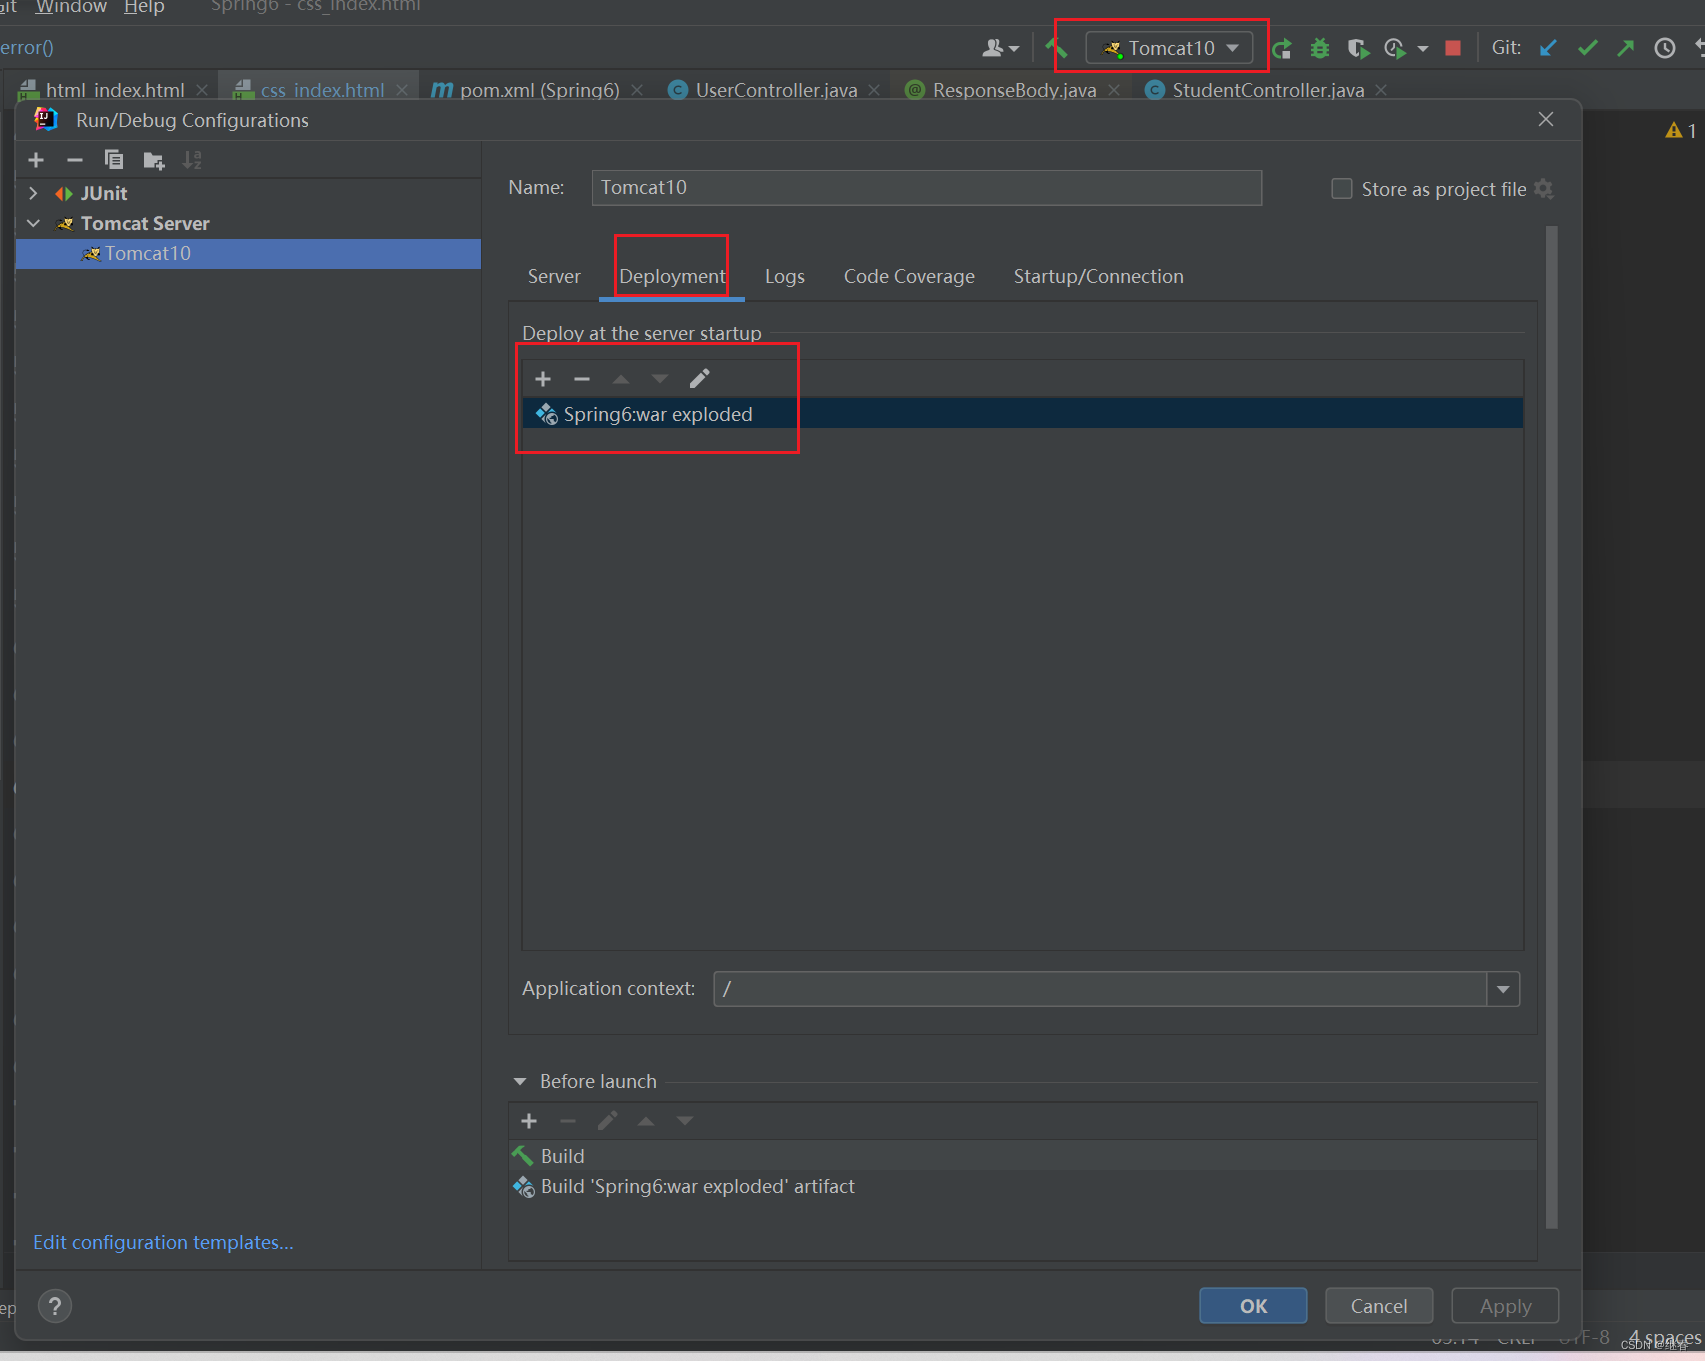Click the Apply button
Screen dimensions: 1705x1361
click(x=1505, y=1306)
